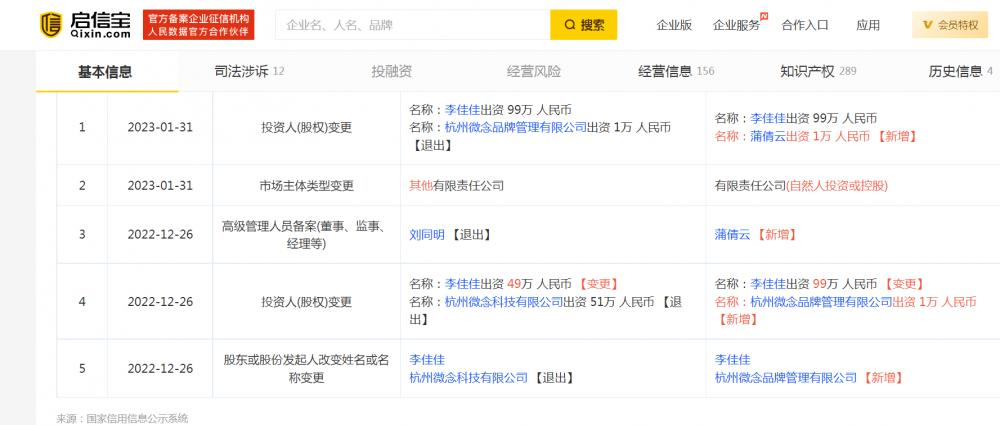Screen dimensions: 1000x425
Task: Click the search magnifier button
Action: click(x=584, y=25)
